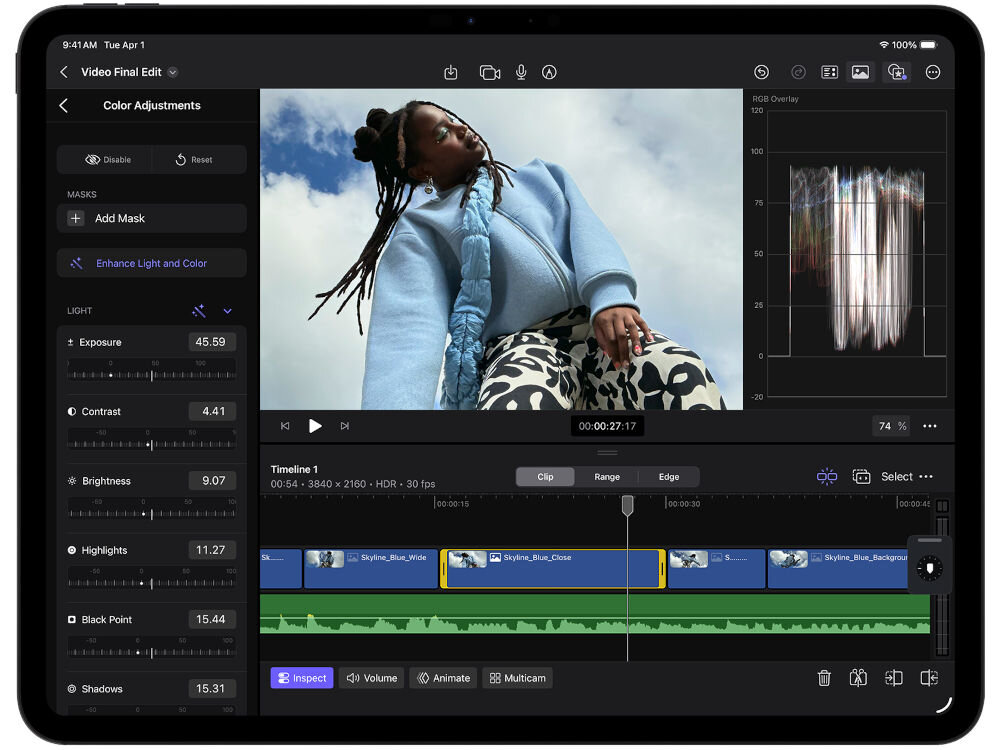This screenshot has height=750, width=1000.
Task: Select the Skyline_Blue_Wide clip in timeline
Action: coord(370,567)
